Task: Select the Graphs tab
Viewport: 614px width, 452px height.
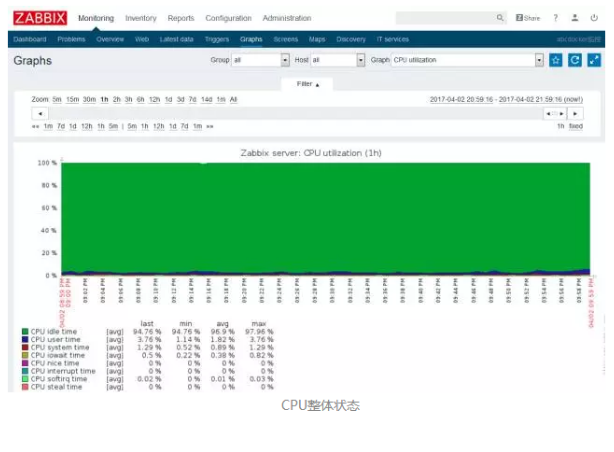Action: [251, 39]
